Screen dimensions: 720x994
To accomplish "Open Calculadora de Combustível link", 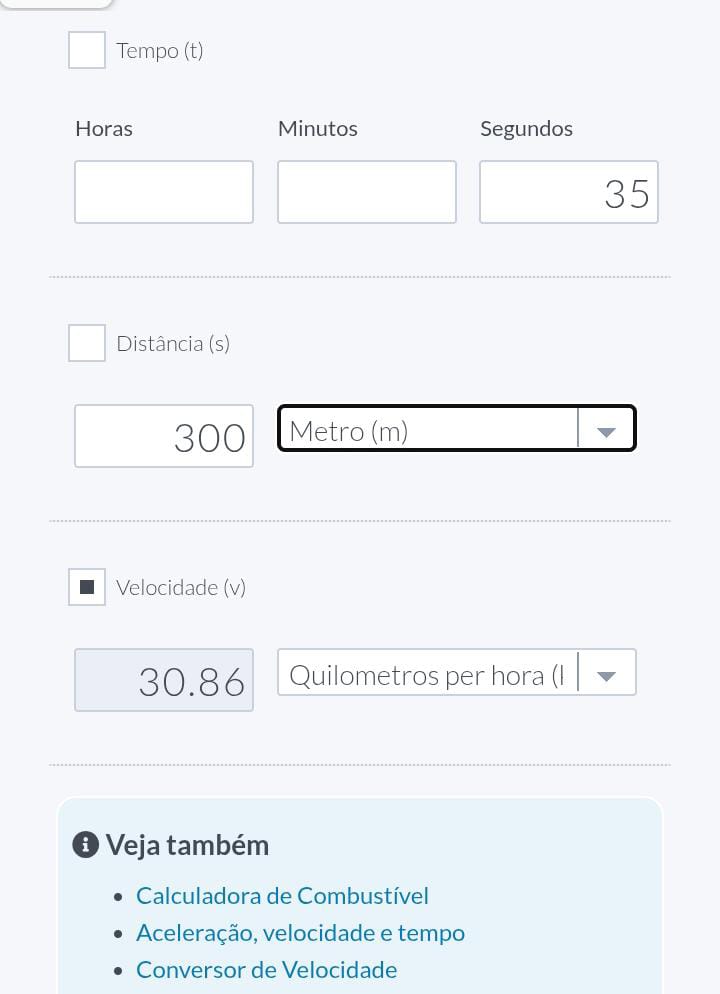I will click(x=282, y=895).
